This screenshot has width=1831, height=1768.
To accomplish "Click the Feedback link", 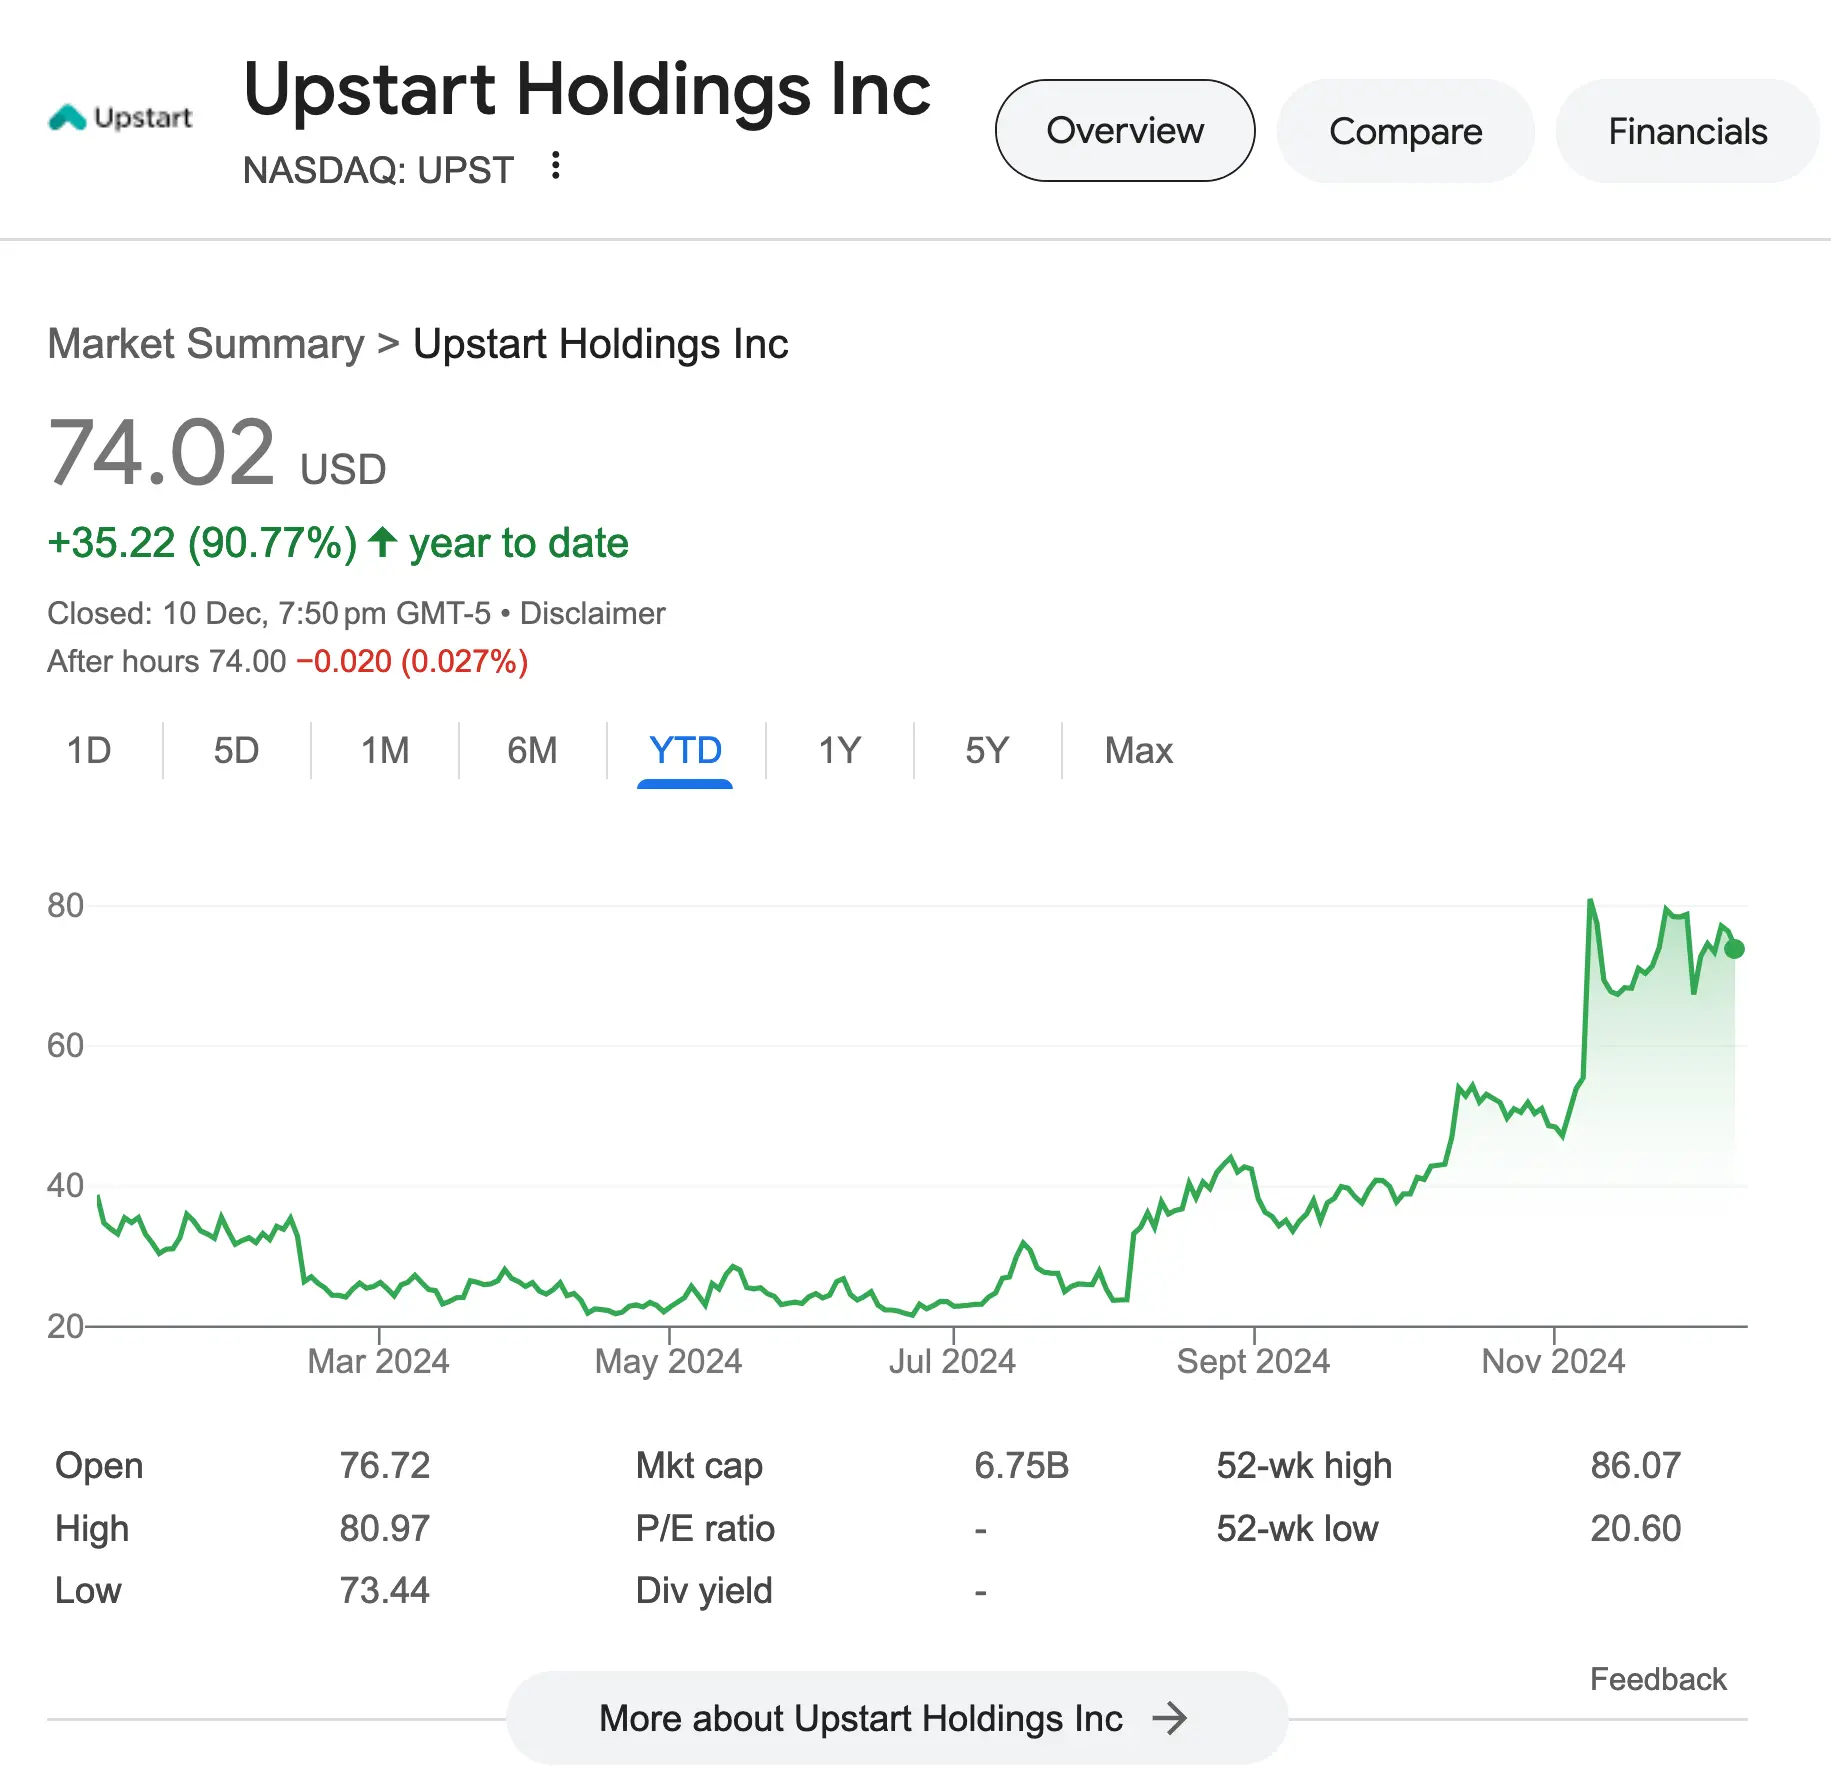I will coord(1657,1679).
